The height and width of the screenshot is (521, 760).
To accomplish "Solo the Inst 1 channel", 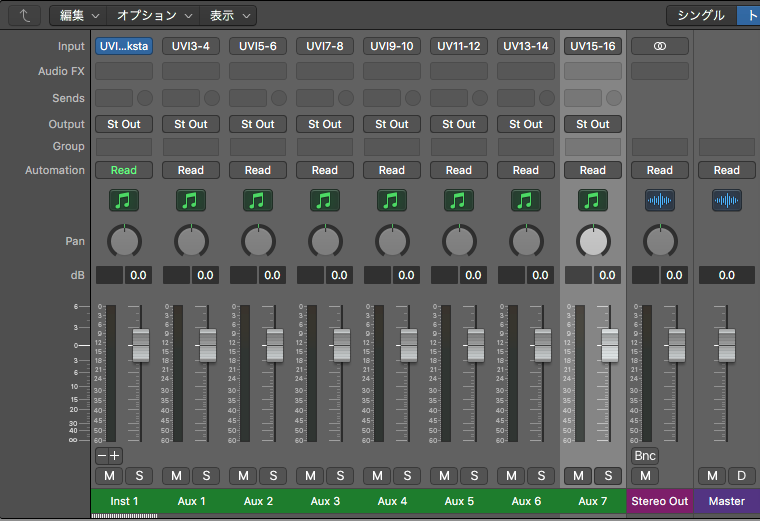I will 139,476.
